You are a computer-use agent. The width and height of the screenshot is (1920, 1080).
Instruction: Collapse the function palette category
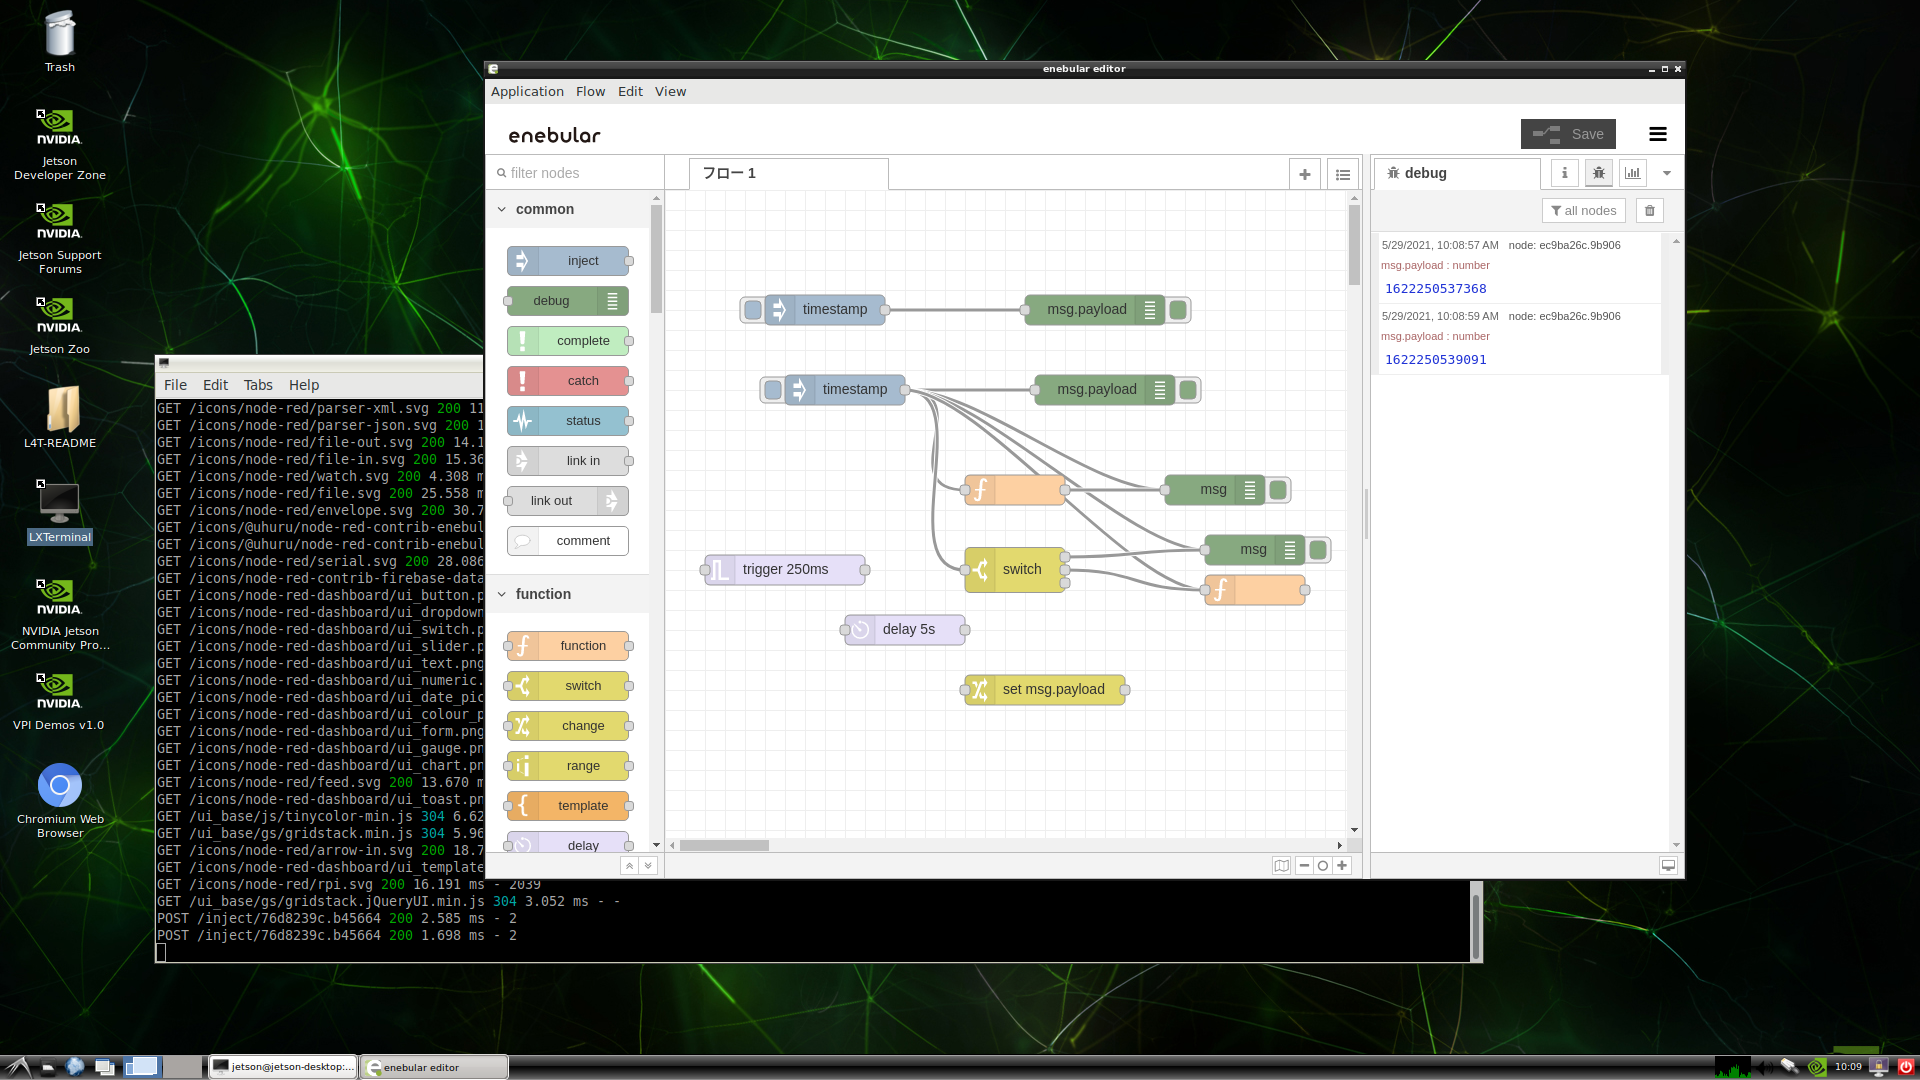pos(502,594)
